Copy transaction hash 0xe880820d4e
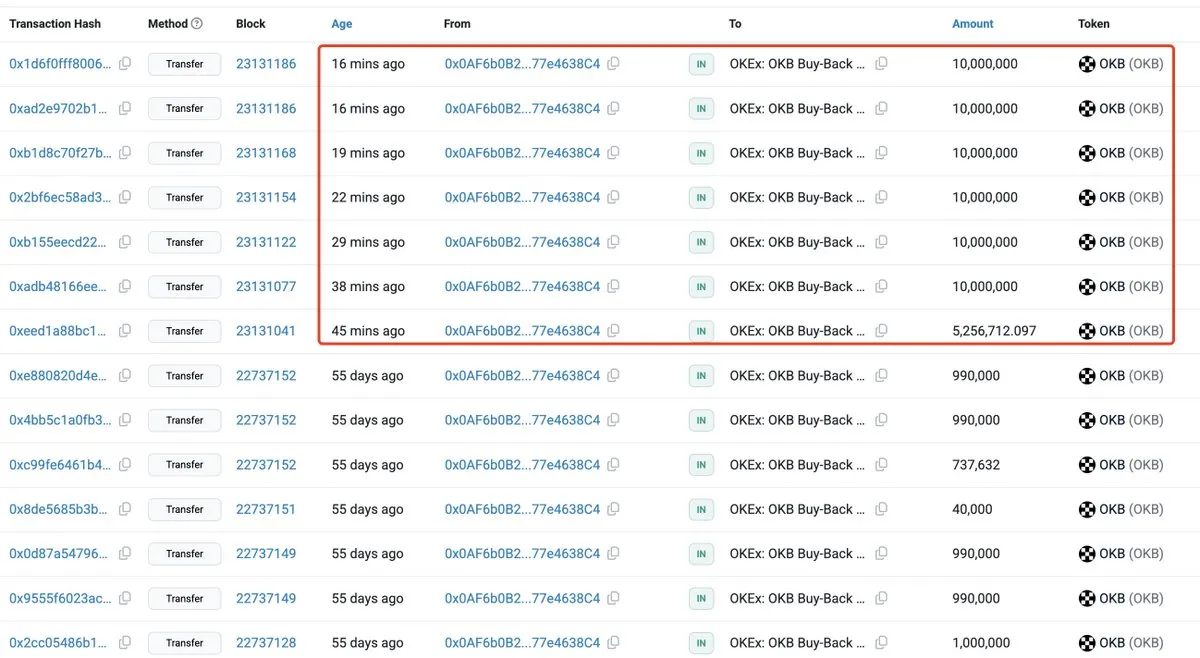 [x=125, y=376]
